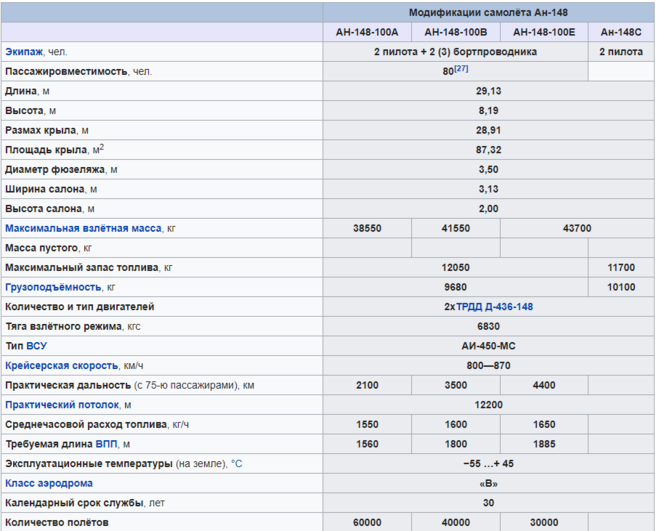Viewport: 659px width, 531px height.
Task: Click runway length value 1800
Action: coord(456,444)
